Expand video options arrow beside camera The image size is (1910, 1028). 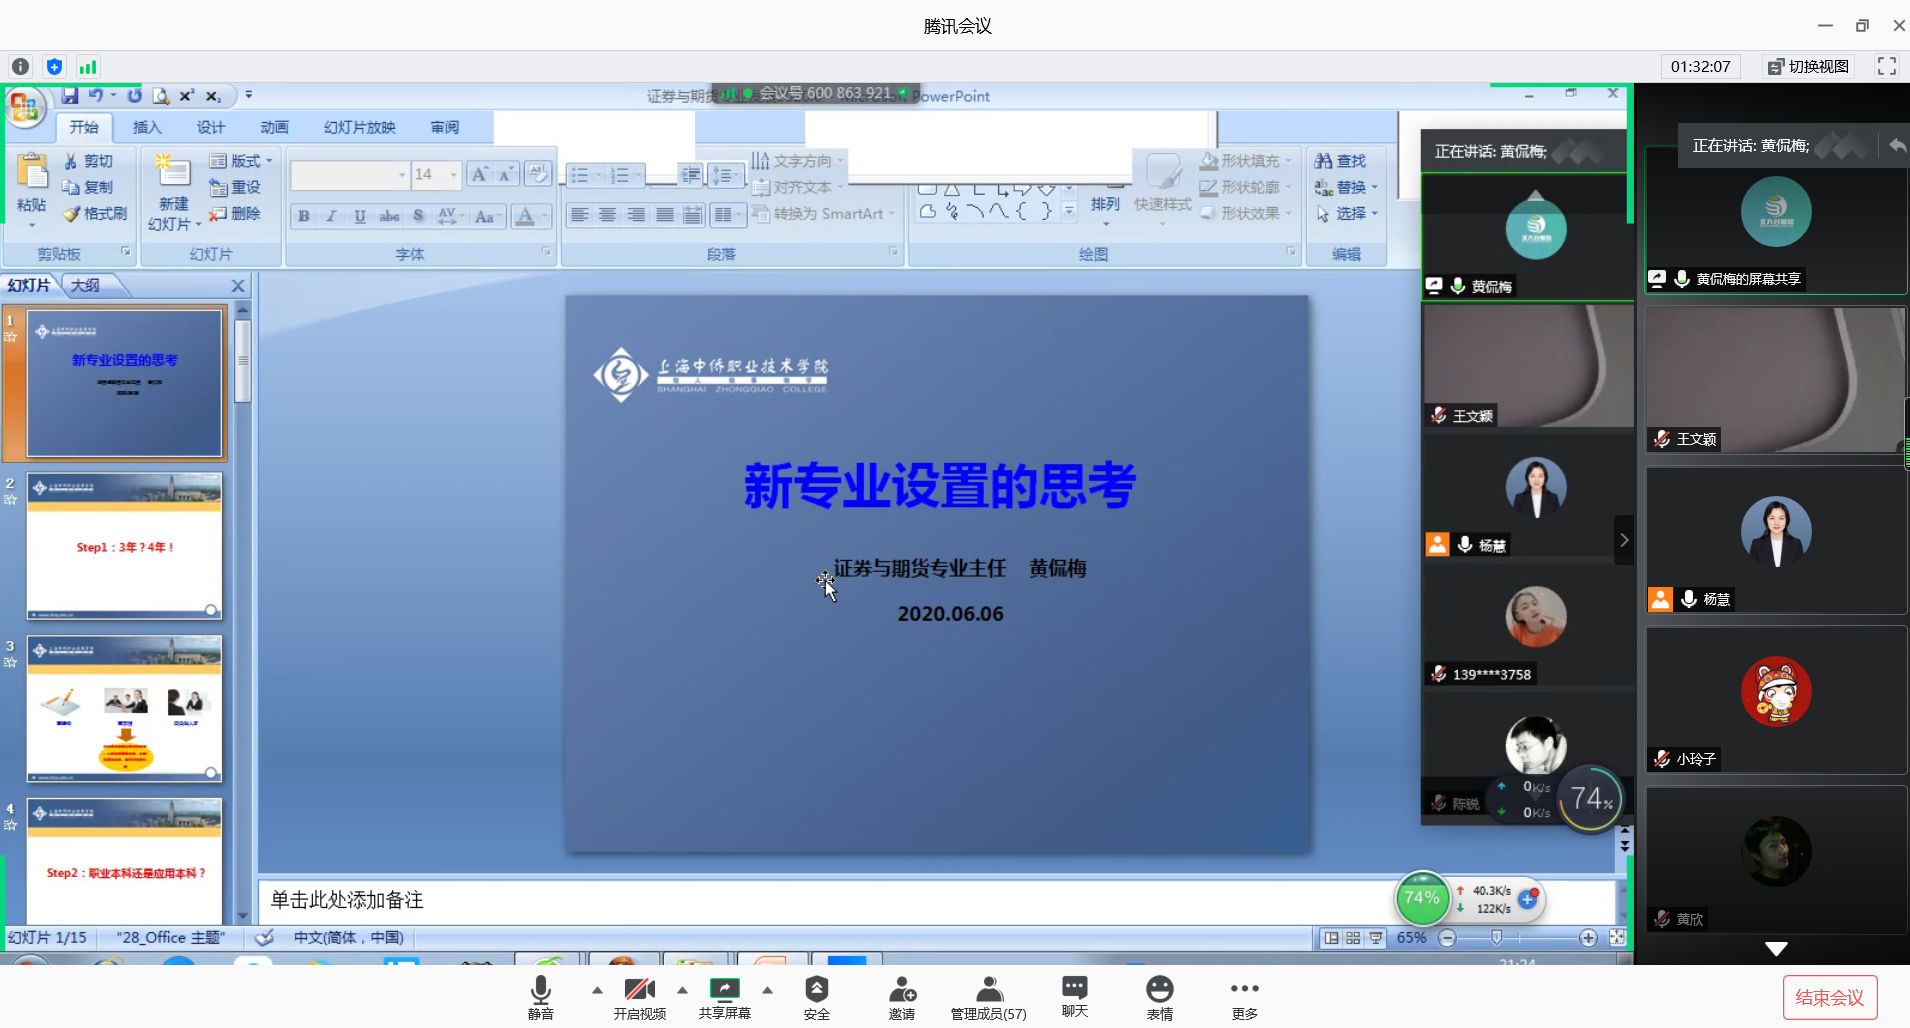pos(682,990)
